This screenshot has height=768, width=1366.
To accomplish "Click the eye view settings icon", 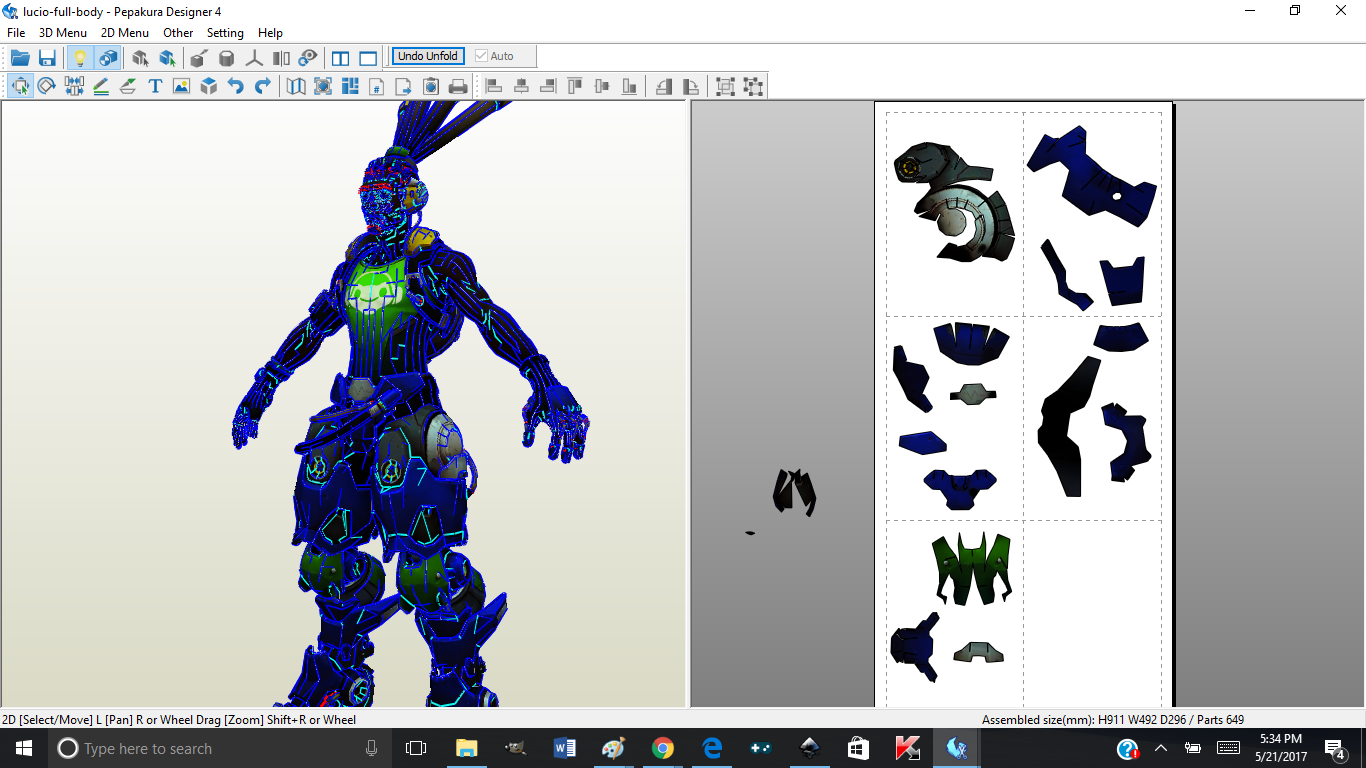I will [x=308, y=58].
